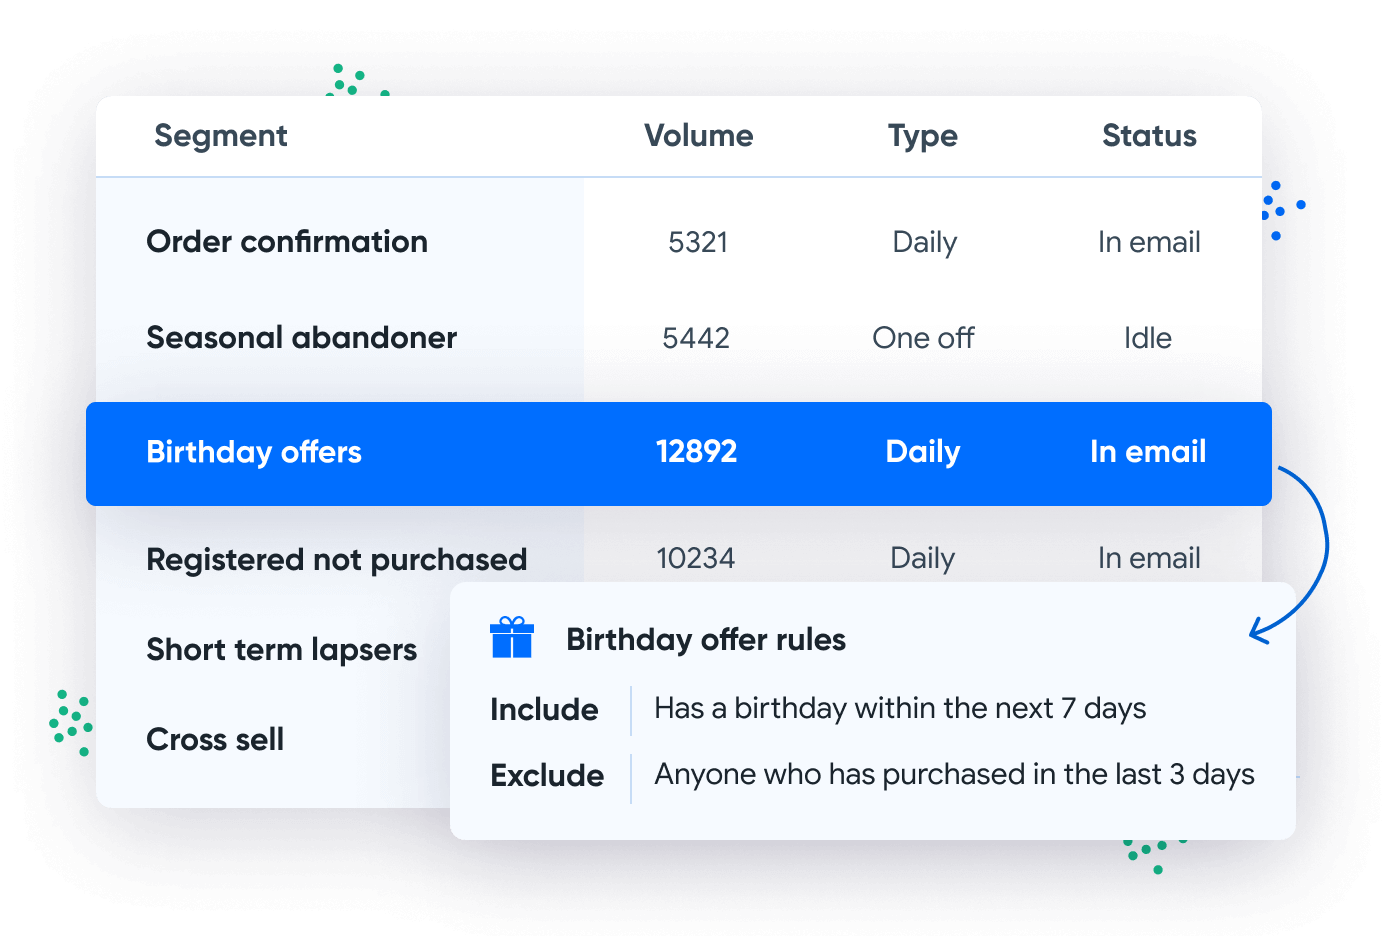
Task: Click the birthday within 7 days rule
Action: click(x=900, y=709)
